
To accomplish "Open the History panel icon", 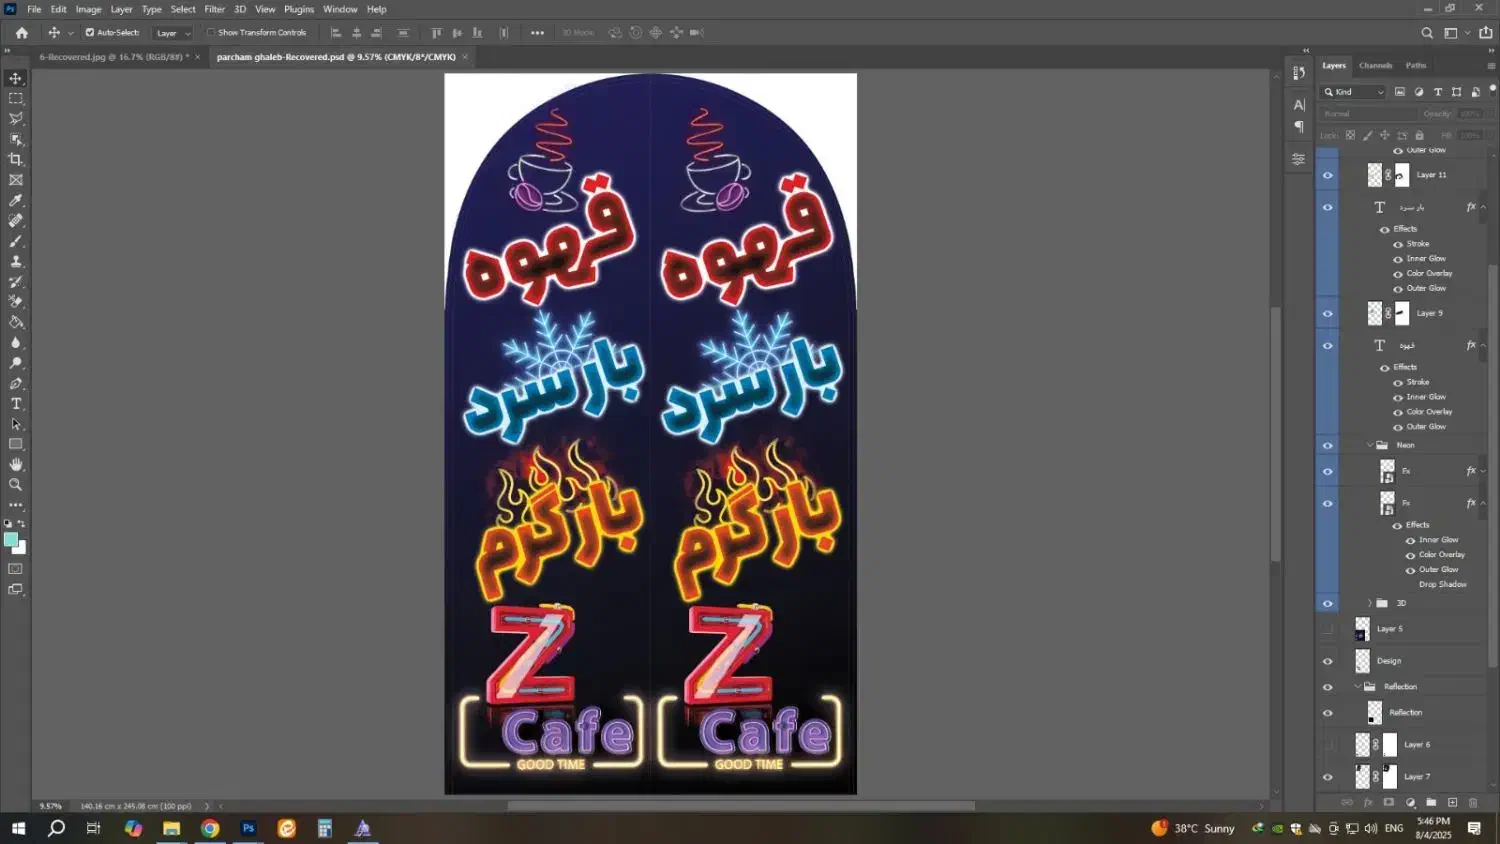I will tap(1299, 73).
